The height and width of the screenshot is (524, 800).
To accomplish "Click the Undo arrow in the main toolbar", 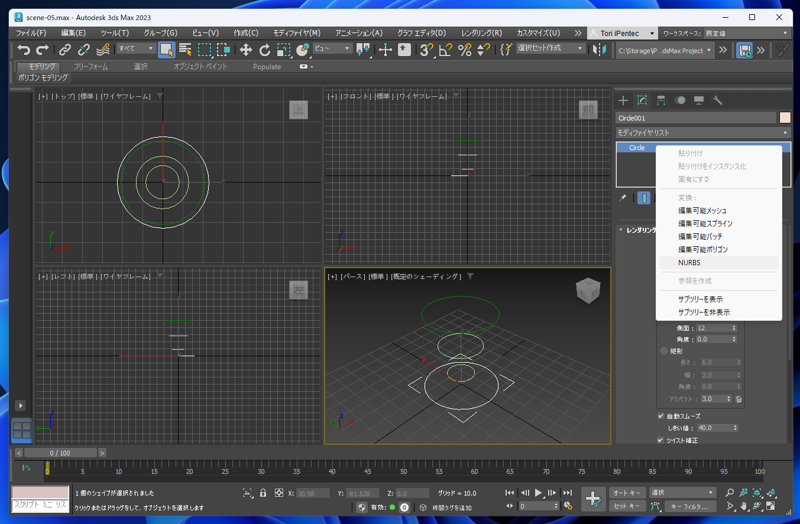I will pyautogui.click(x=23, y=49).
